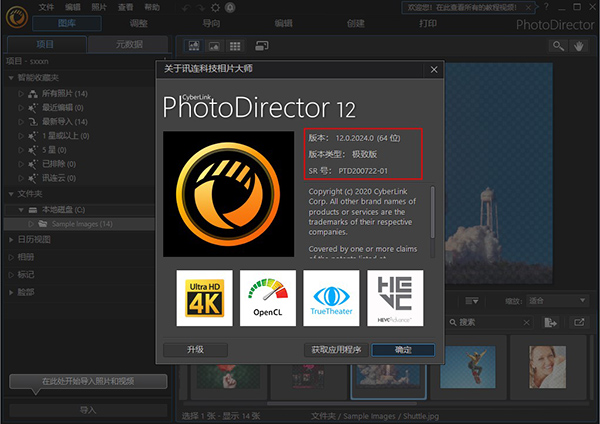Switch to the Library (图库) module
The image size is (600, 424).
[67, 23]
